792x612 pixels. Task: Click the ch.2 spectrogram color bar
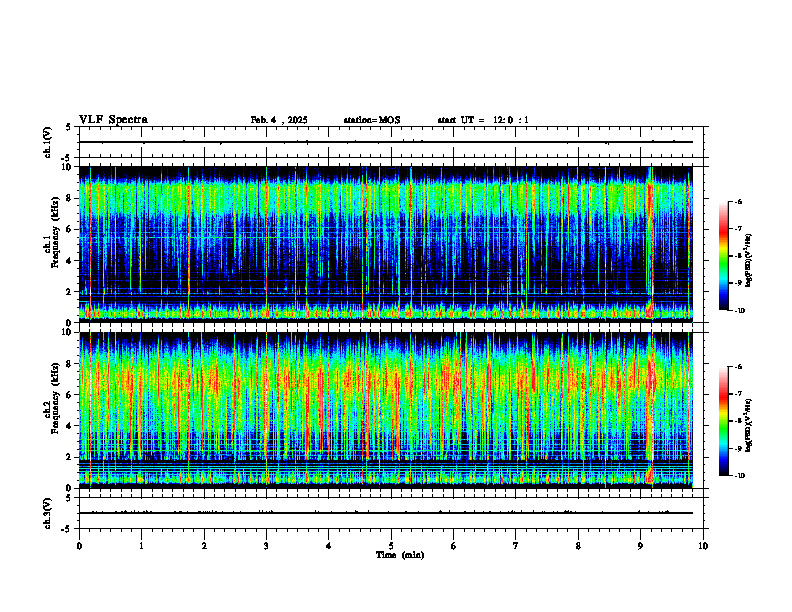(724, 421)
